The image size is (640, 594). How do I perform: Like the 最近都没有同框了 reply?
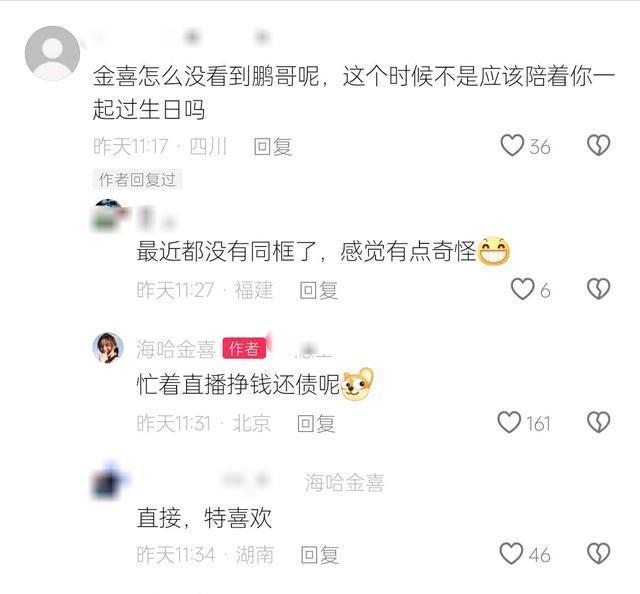(x=522, y=289)
